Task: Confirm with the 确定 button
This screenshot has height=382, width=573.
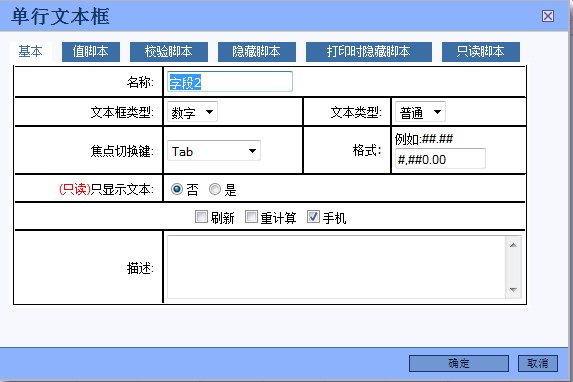Action: pos(459,363)
